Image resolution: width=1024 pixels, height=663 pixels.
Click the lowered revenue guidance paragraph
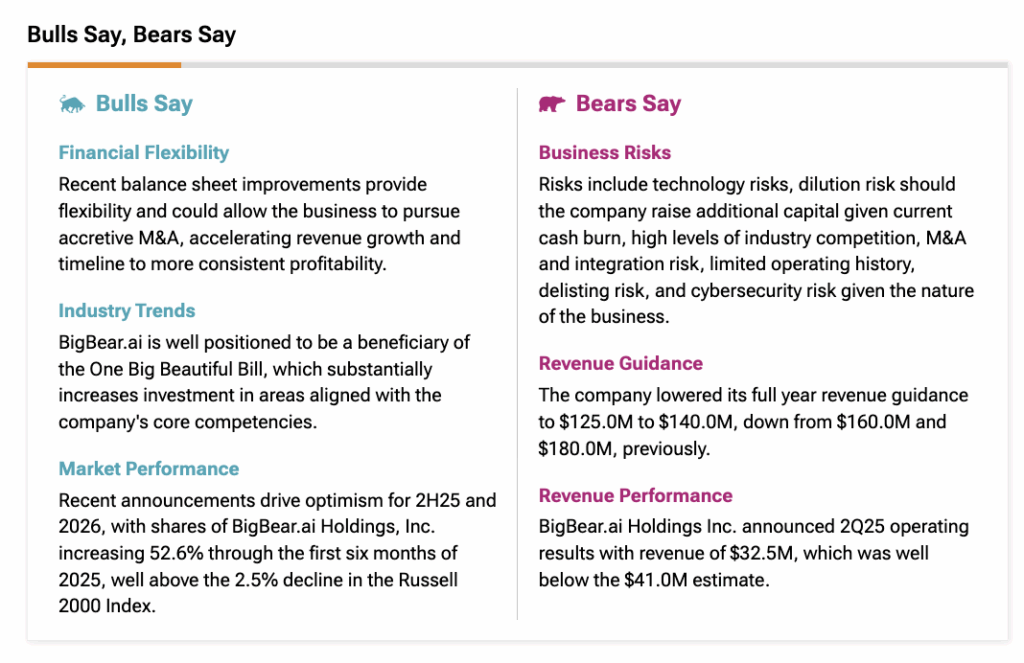tap(753, 422)
